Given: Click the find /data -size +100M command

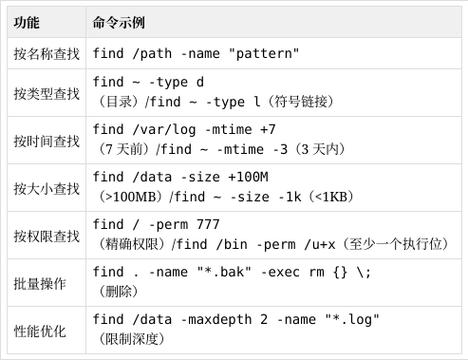Looking at the screenshot, I should [181, 177].
